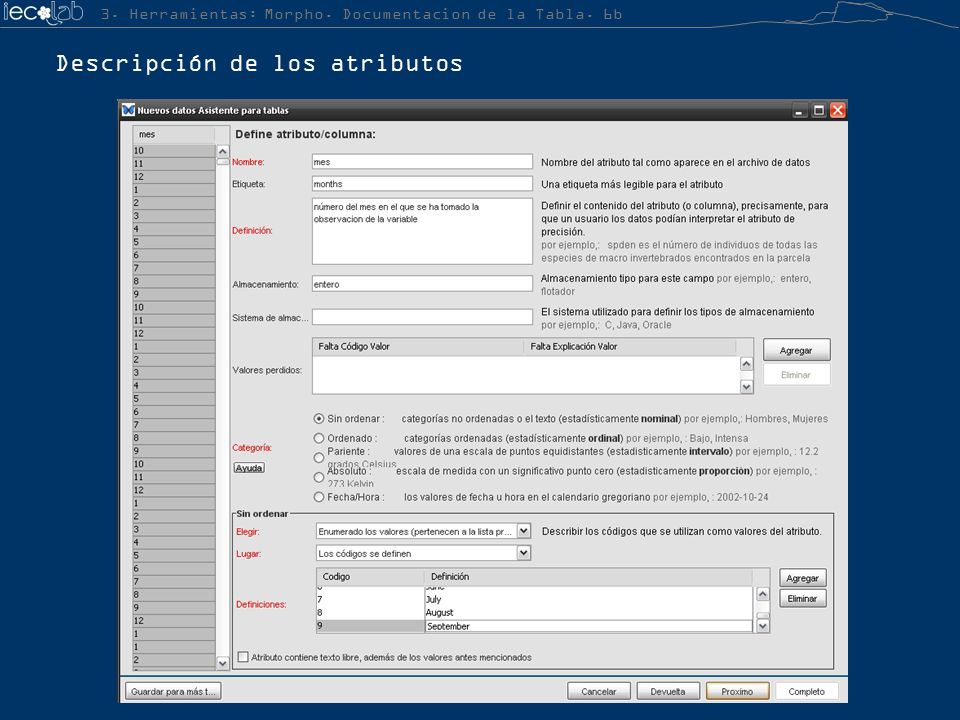Click the Nombre input field containing 'mes'

(x=422, y=162)
